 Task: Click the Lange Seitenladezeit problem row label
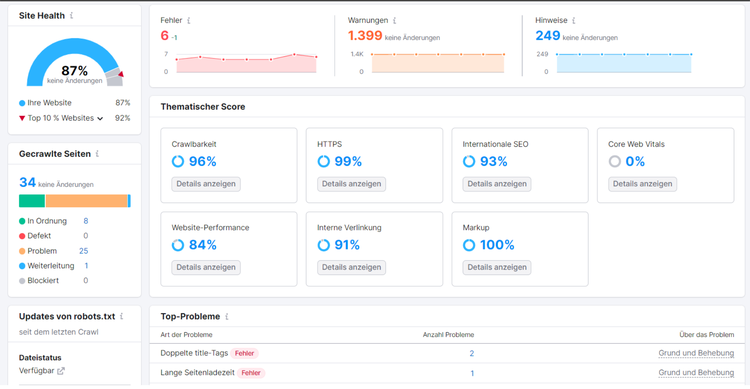click(198, 373)
